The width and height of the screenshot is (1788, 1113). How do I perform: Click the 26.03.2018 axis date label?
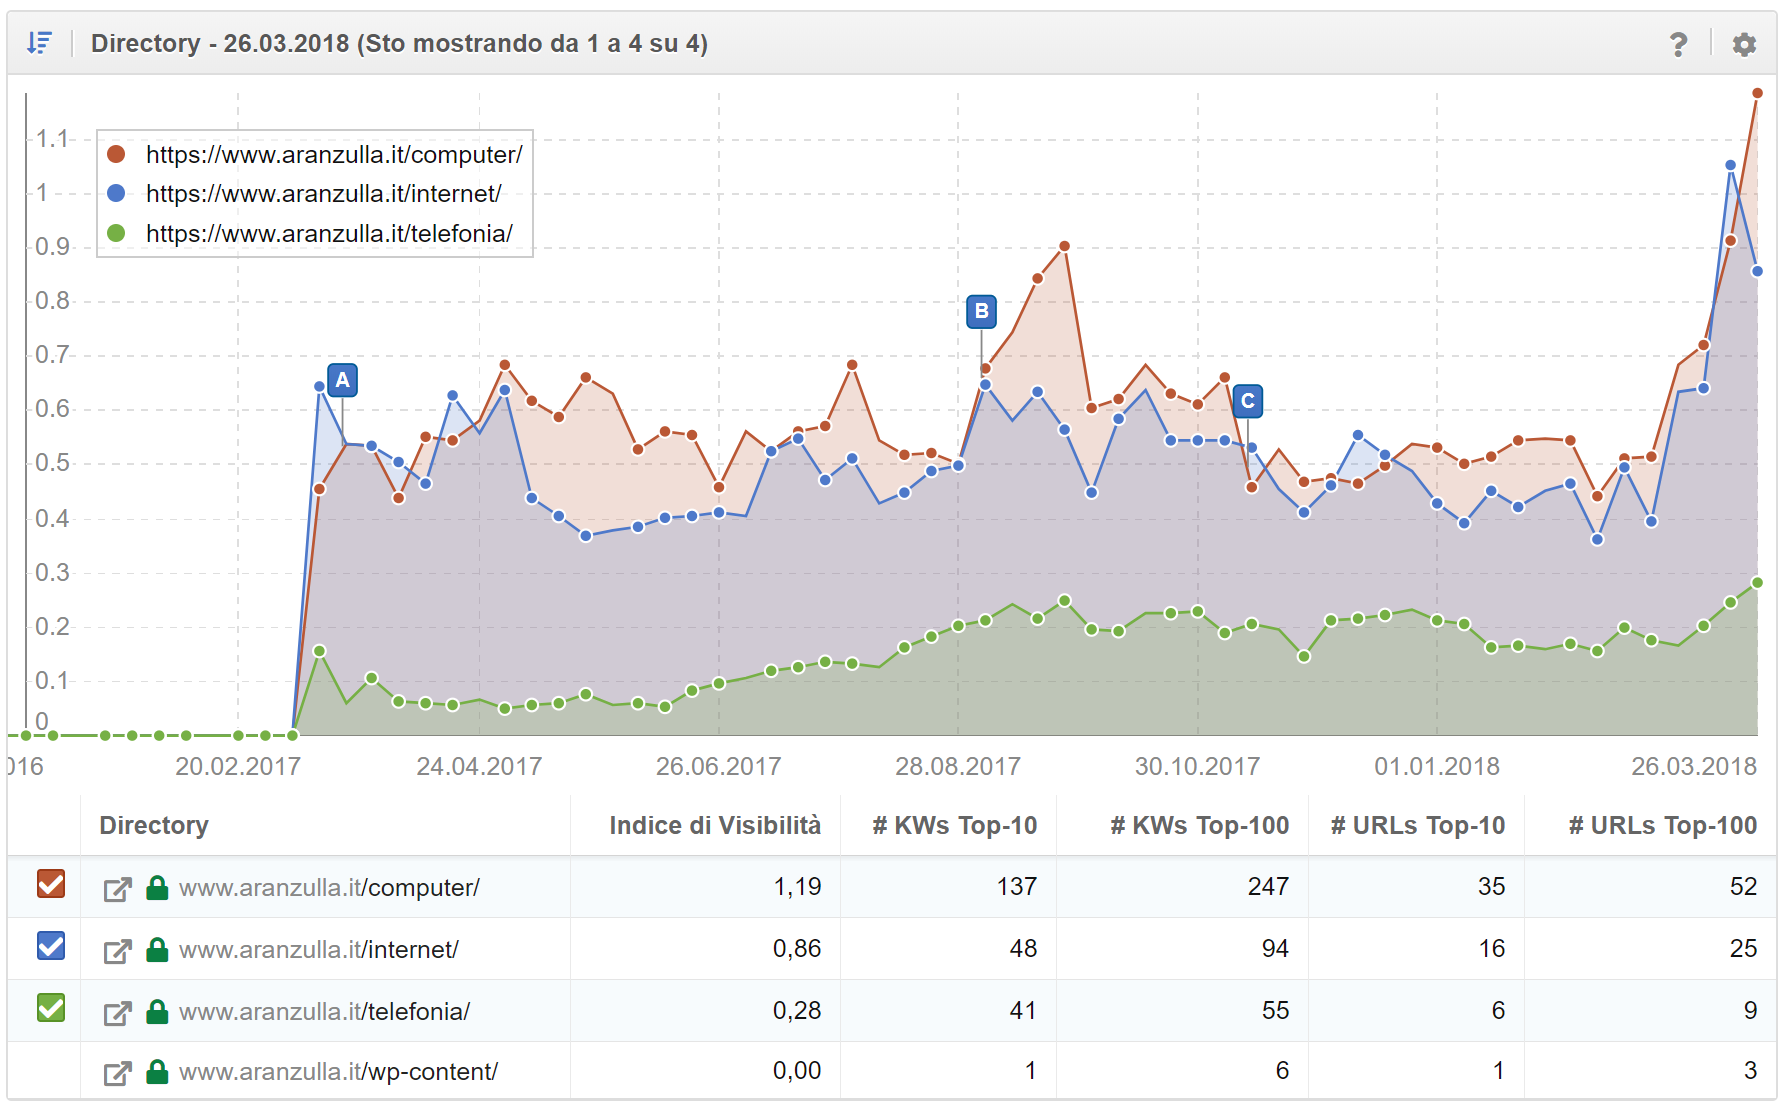click(1694, 767)
